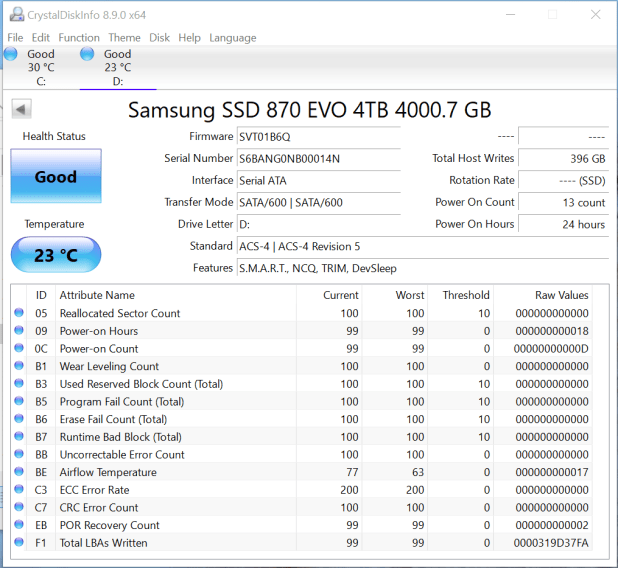Screen dimensions: 618x568
Task: Click the blue status orb for drive D:
Action: coord(87,54)
